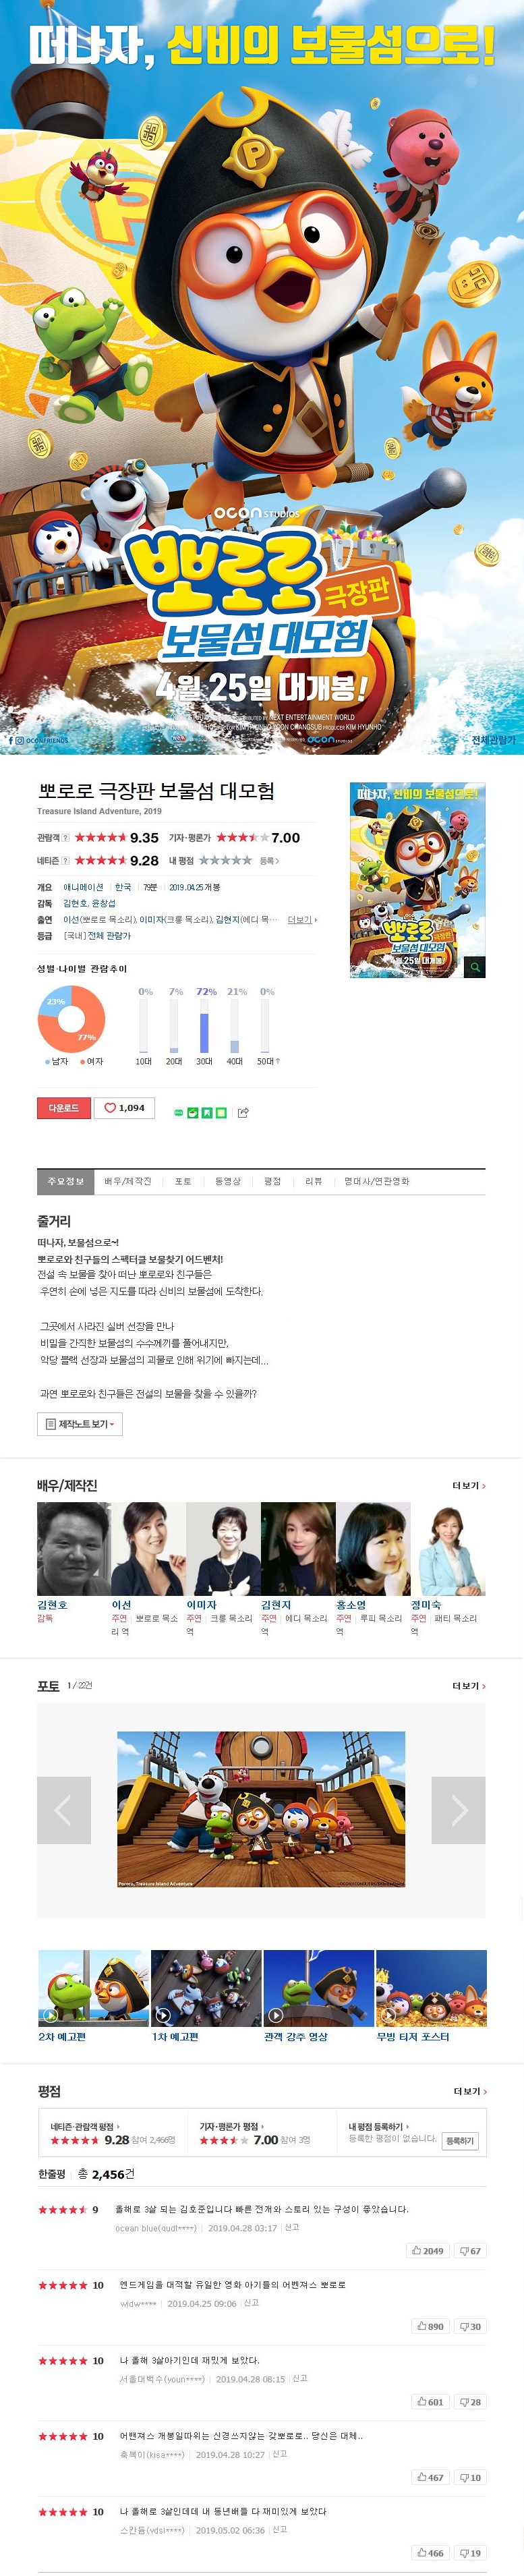Switch to the 배우/제작진 tab

tap(128, 1181)
